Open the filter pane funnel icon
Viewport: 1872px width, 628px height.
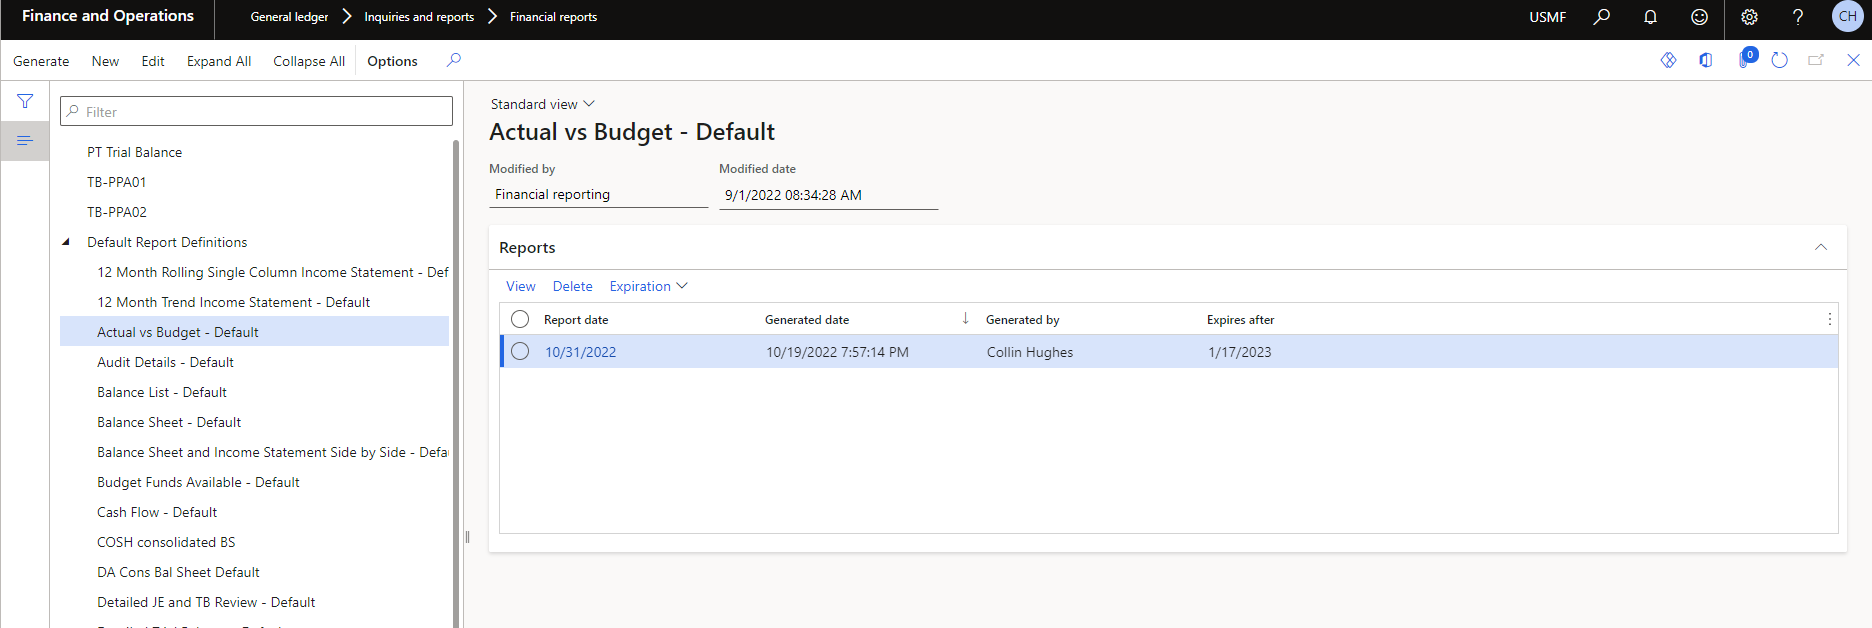[x=25, y=101]
